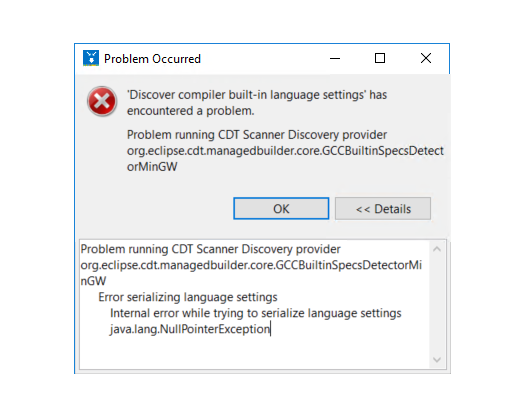Click the GCCBuiltinSpecsDetectorMi text in details pane
The image size is (531, 419).
pos(349,265)
